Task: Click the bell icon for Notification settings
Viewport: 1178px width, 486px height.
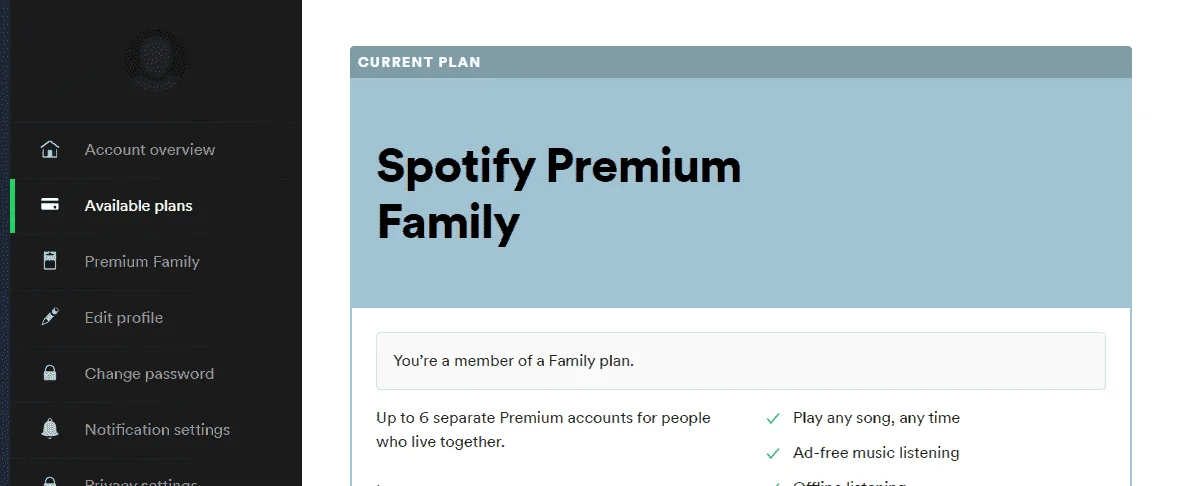Action: coord(50,429)
